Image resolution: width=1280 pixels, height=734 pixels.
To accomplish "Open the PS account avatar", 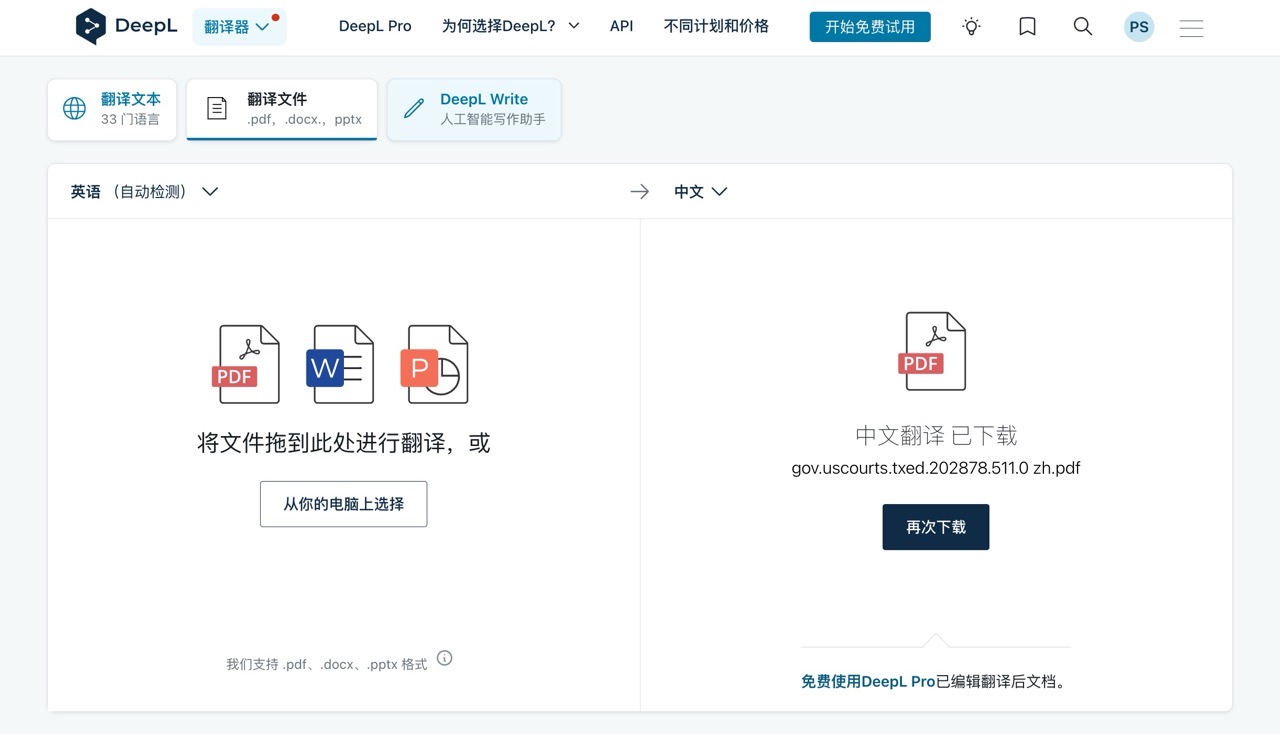I will coord(1139,27).
